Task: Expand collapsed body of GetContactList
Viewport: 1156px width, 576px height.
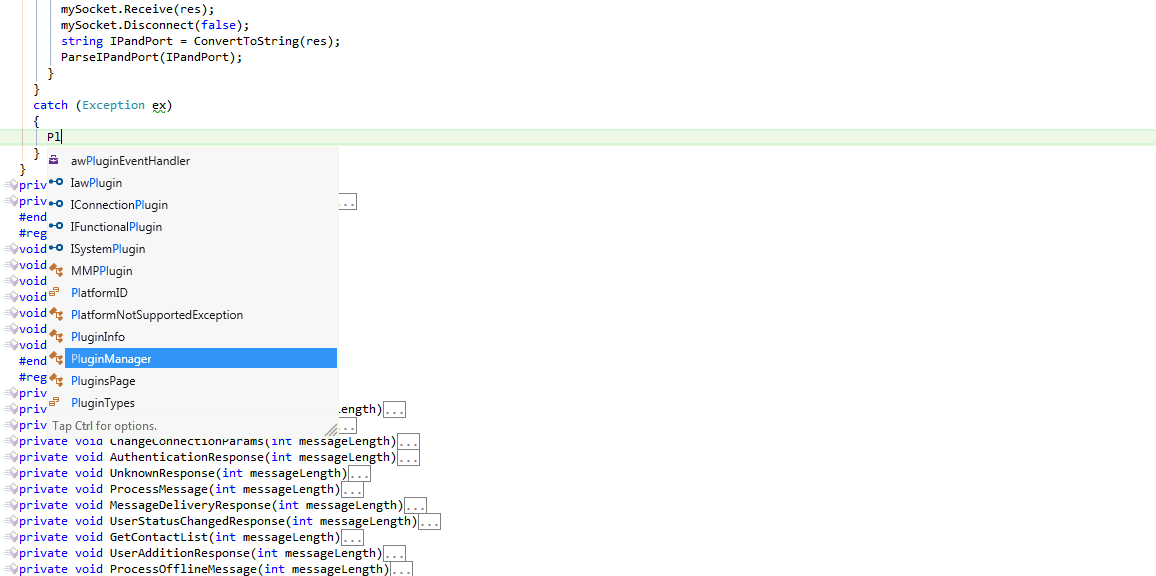Action: 352,538
